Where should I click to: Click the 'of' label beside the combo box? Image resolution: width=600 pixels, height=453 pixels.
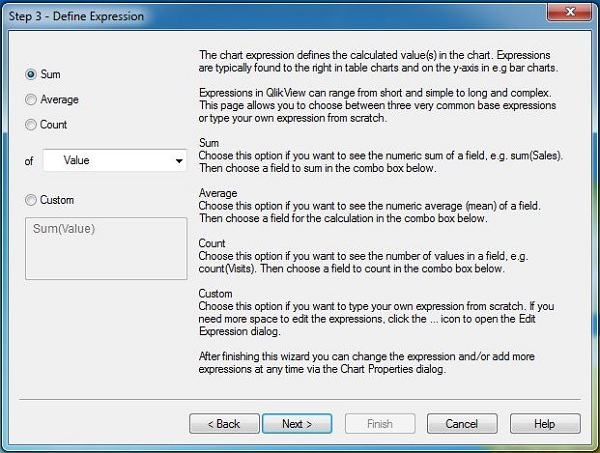[29, 161]
